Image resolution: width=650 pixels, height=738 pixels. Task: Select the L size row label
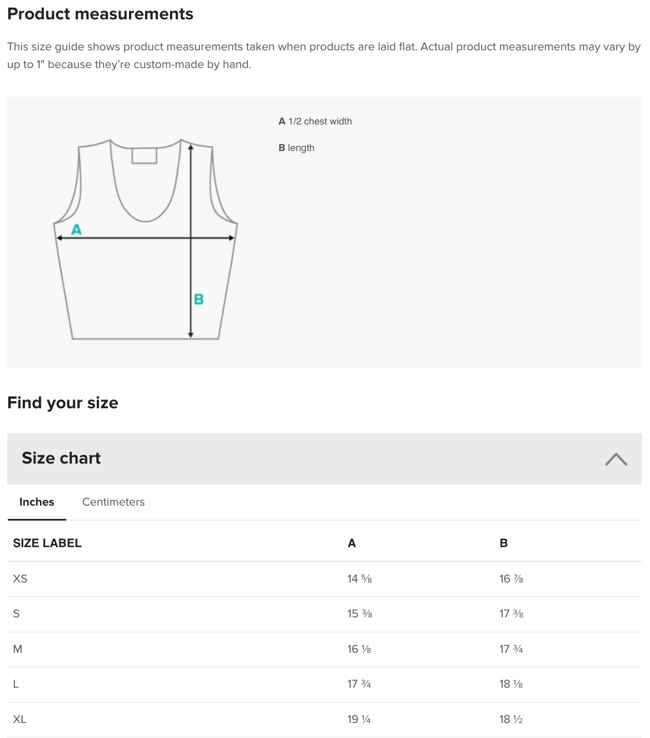16,684
